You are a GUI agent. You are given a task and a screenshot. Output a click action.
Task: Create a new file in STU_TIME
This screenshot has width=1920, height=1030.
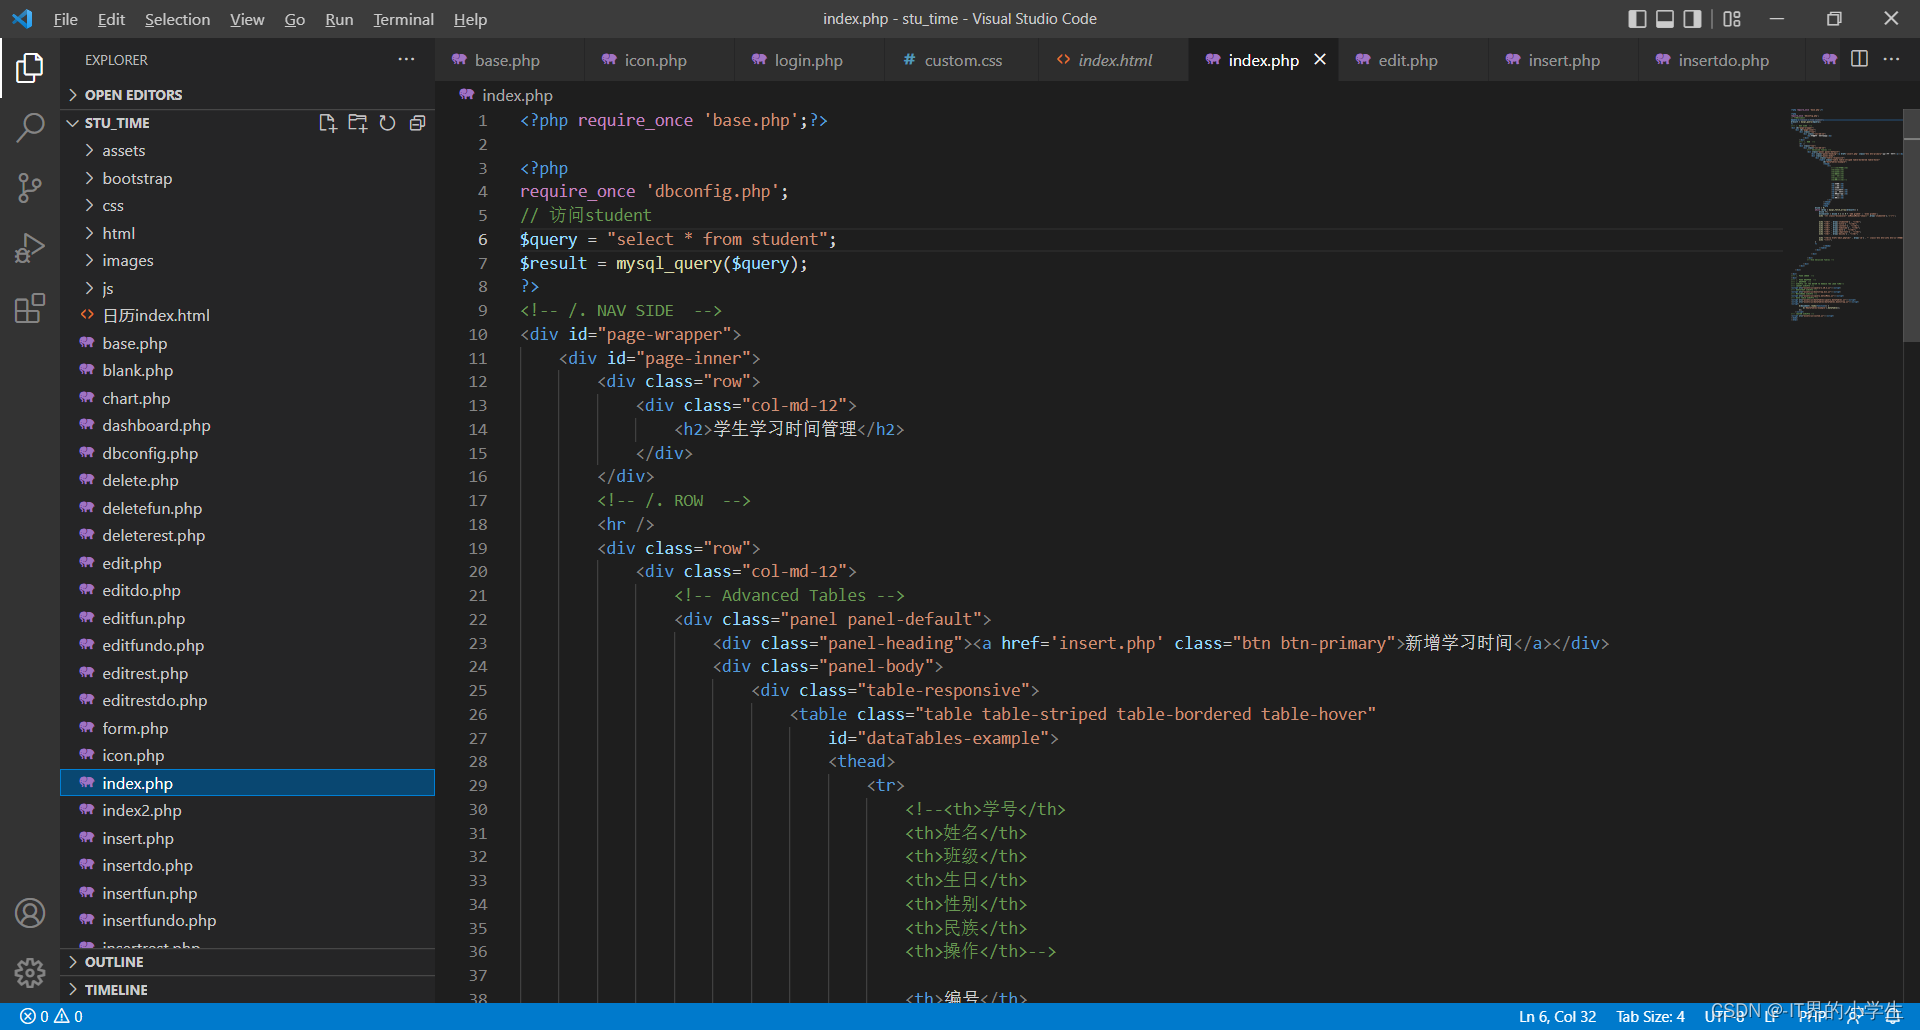coord(327,123)
